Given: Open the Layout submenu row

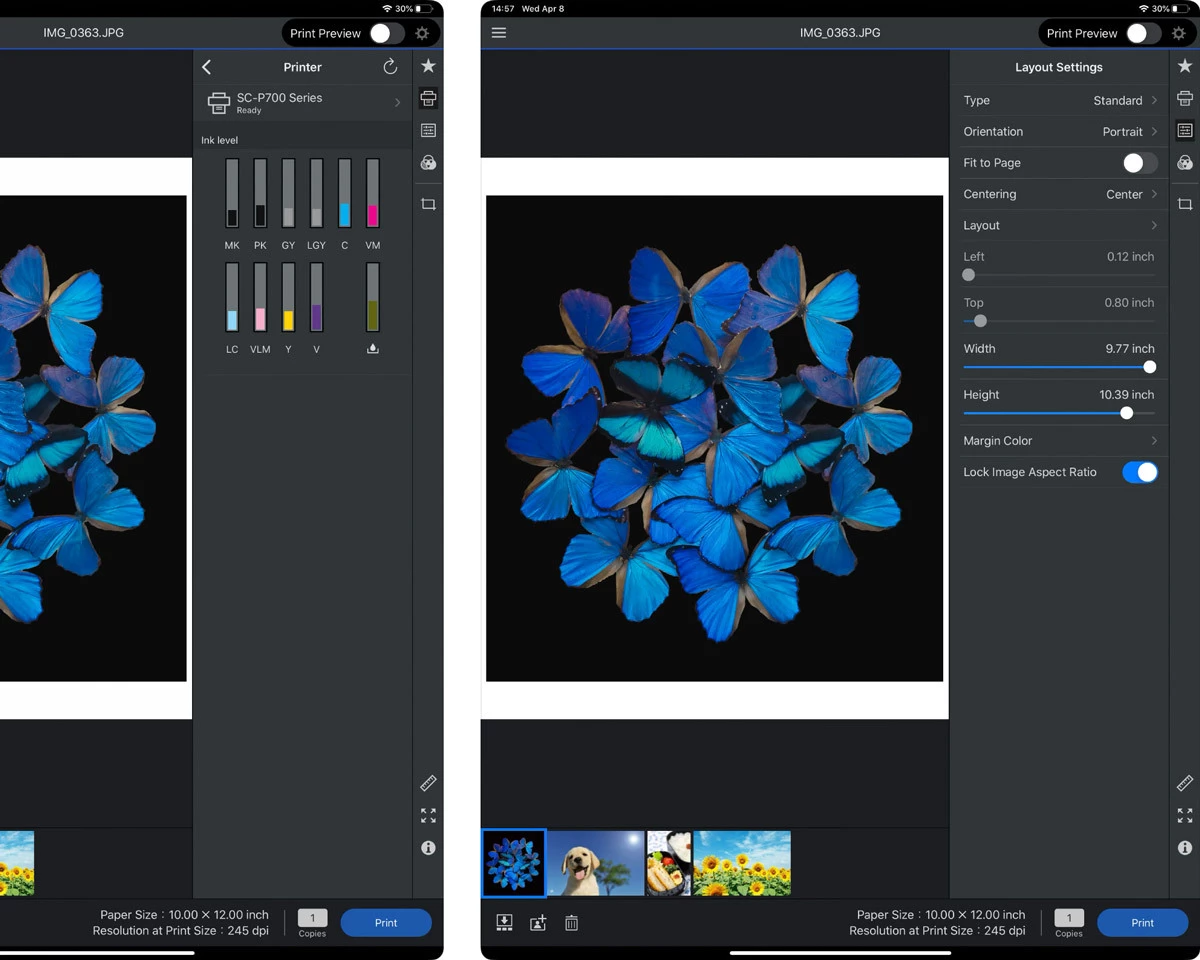Looking at the screenshot, I should tap(1059, 226).
